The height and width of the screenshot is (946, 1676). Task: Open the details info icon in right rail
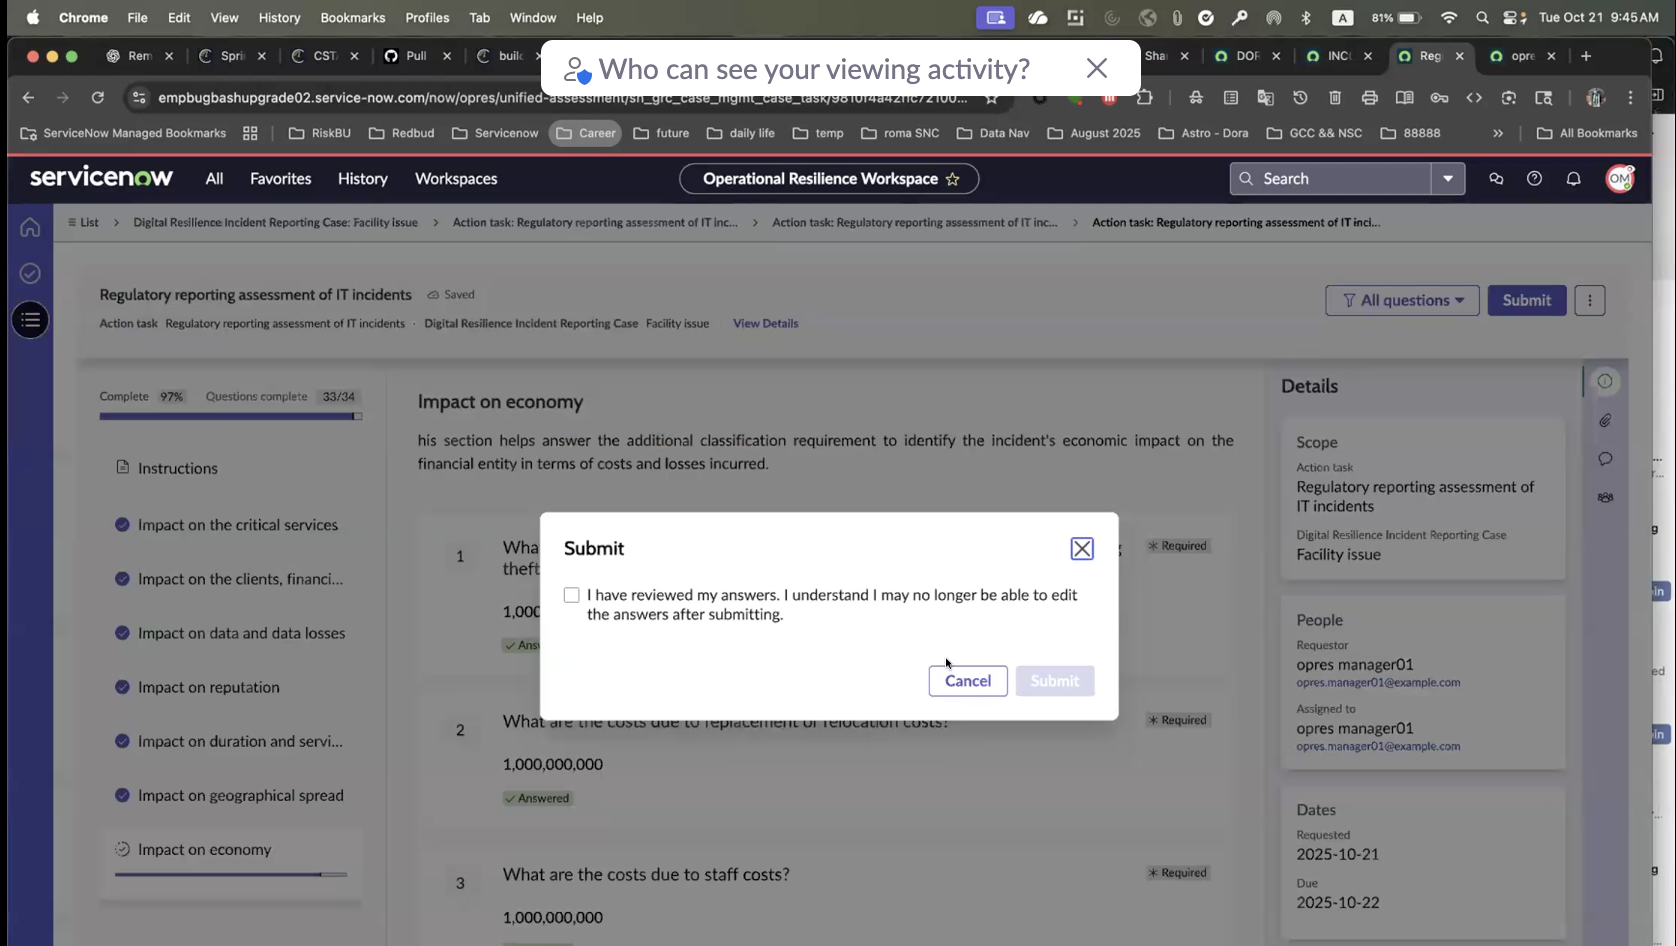pyautogui.click(x=1605, y=381)
